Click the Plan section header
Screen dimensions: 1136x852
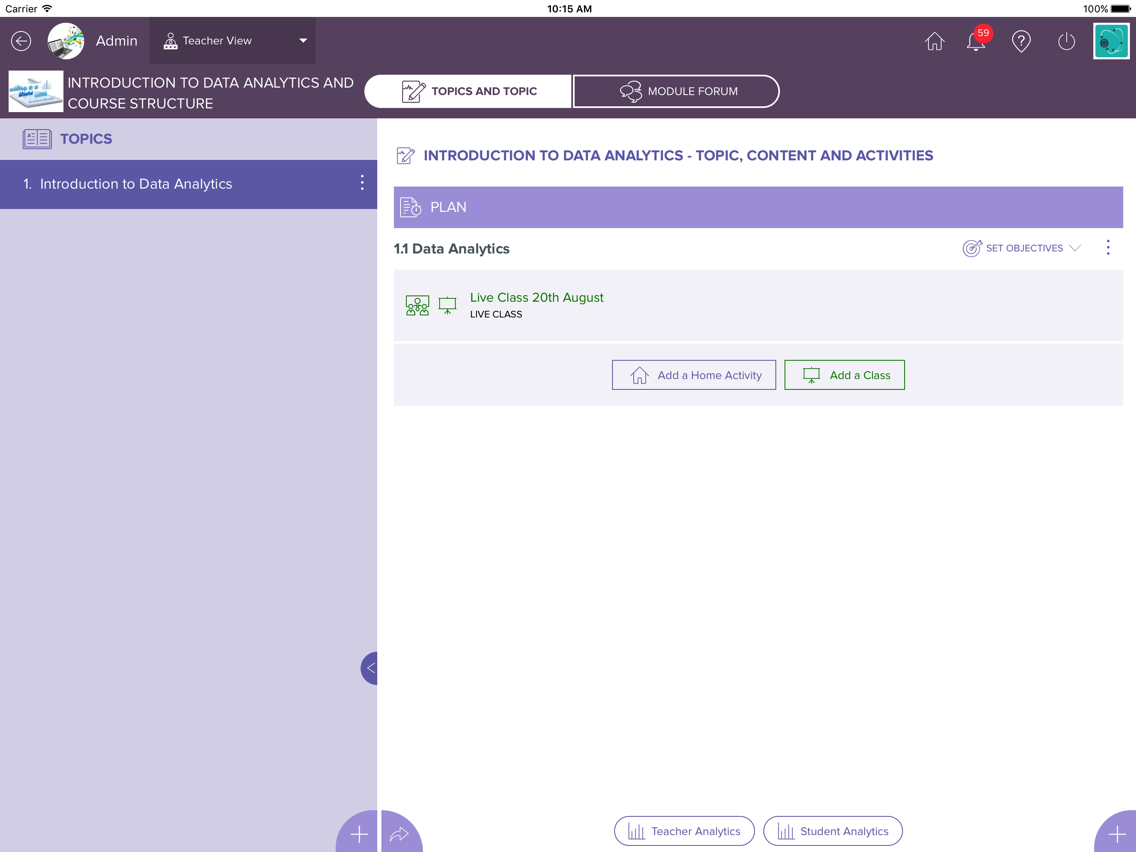point(758,207)
